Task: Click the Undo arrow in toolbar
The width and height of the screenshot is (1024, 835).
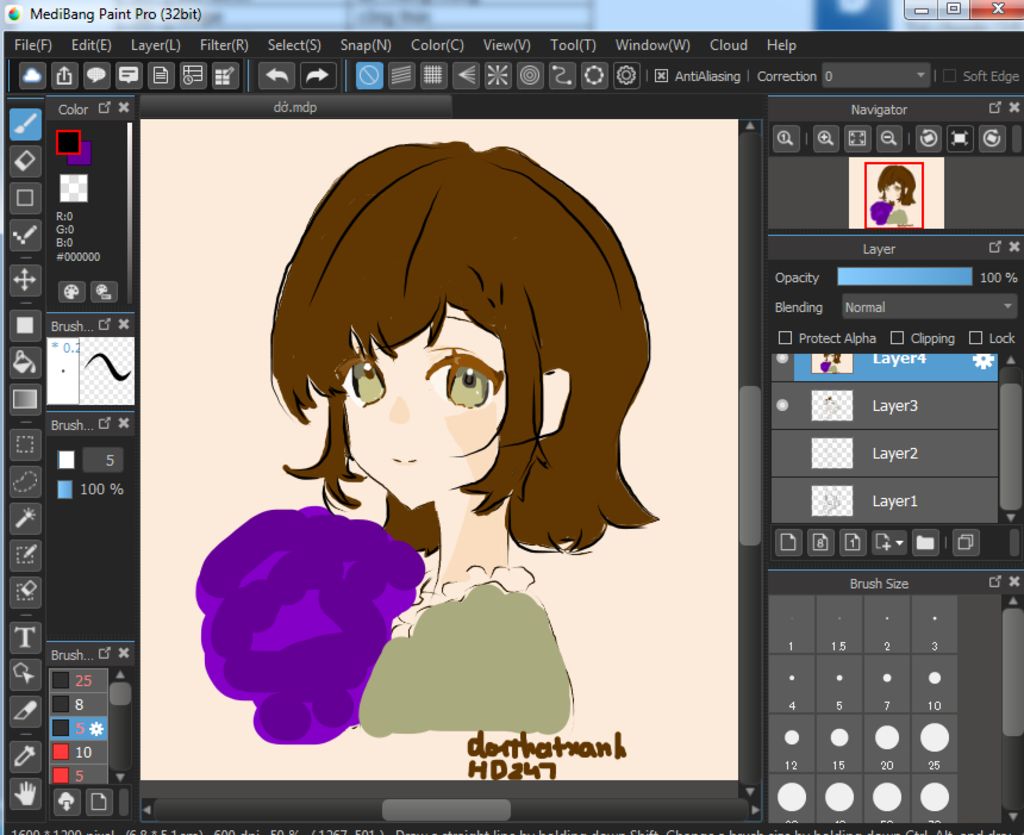Action: 277,75
